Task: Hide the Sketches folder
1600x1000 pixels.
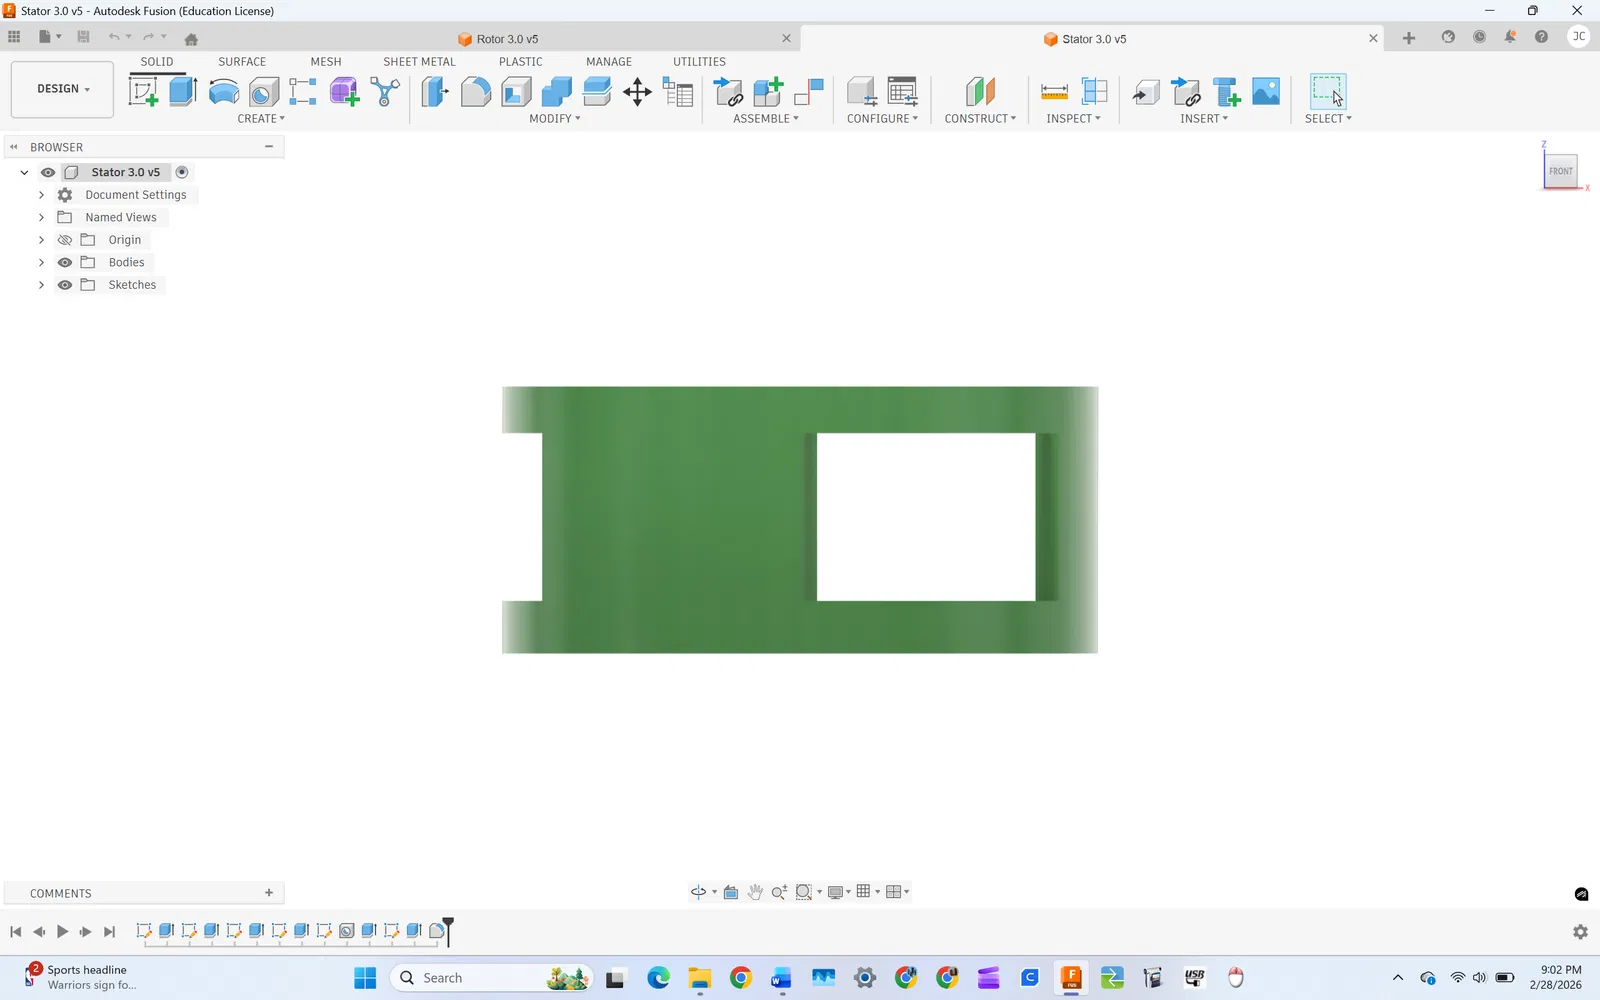Action: click(65, 285)
